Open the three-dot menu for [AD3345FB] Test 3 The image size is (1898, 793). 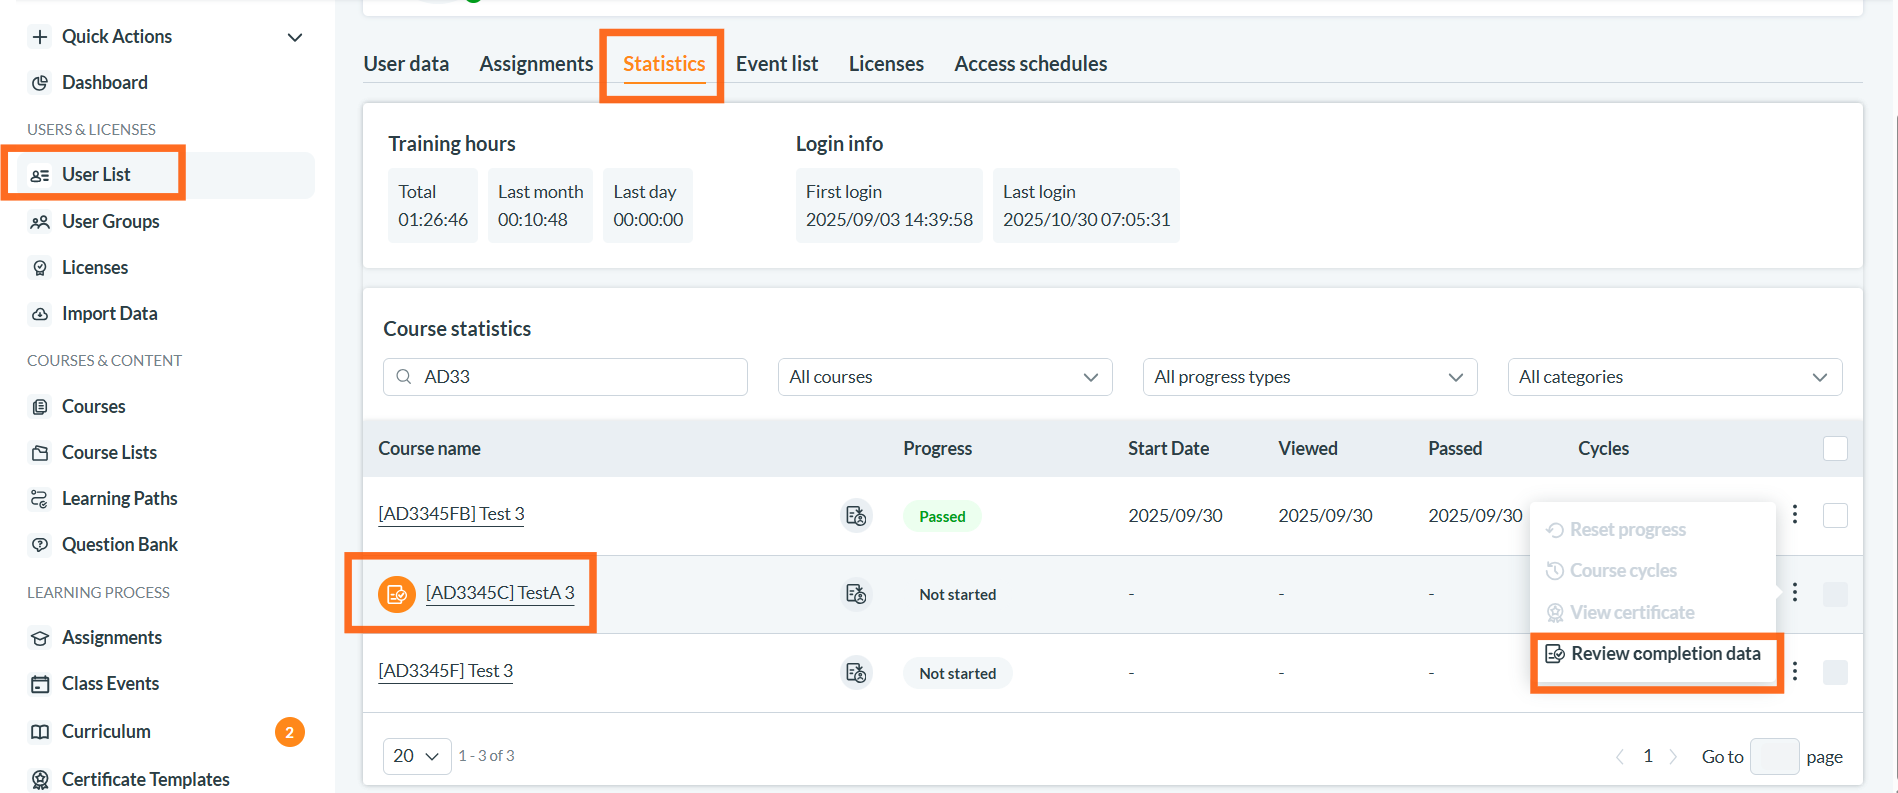point(1795,514)
